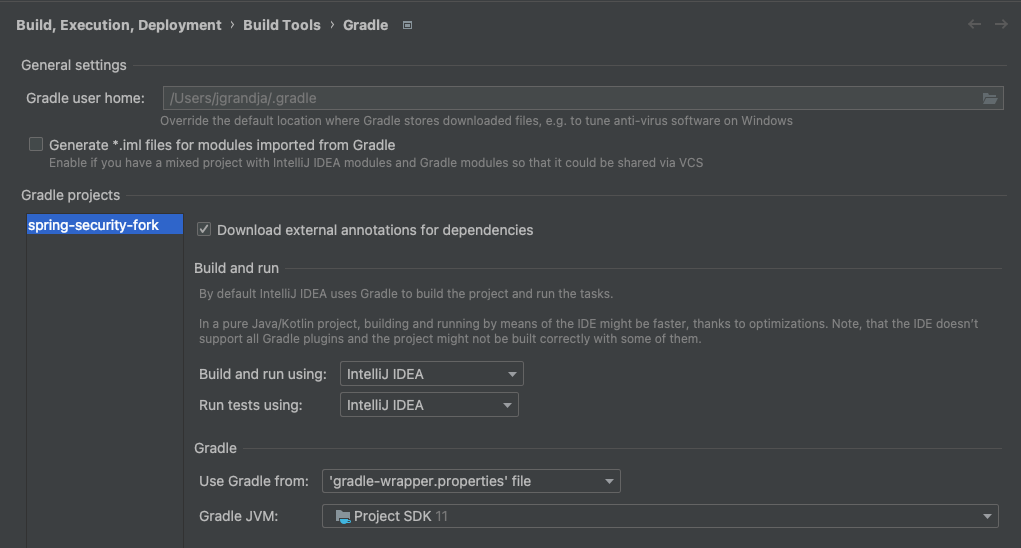
Task: Focus the Gradle user home path field
Action: (x=570, y=98)
